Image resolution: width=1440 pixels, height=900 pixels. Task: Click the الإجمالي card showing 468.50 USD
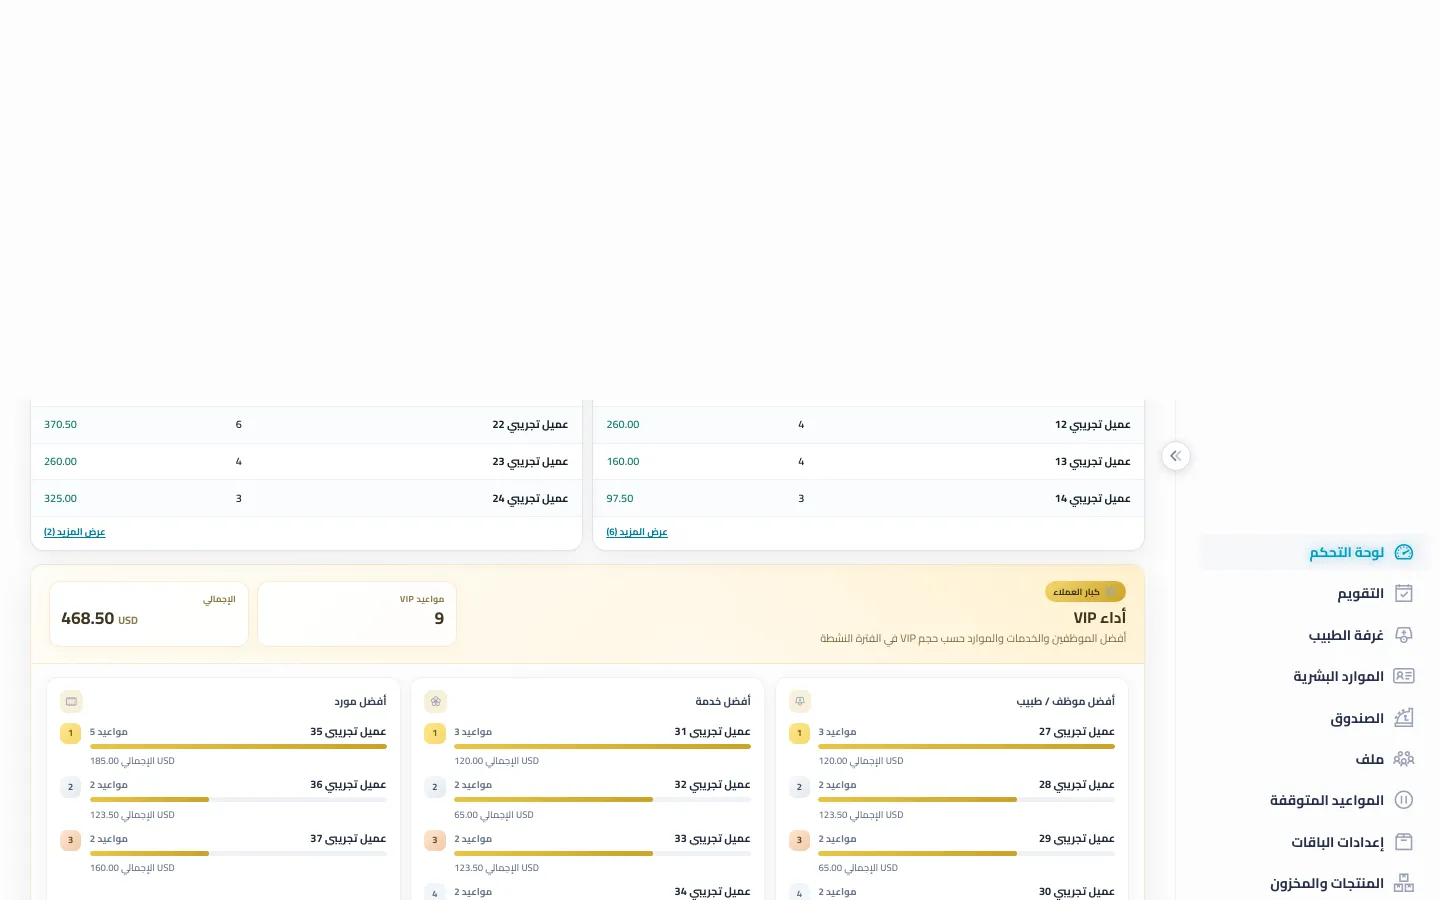click(x=149, y=614)
